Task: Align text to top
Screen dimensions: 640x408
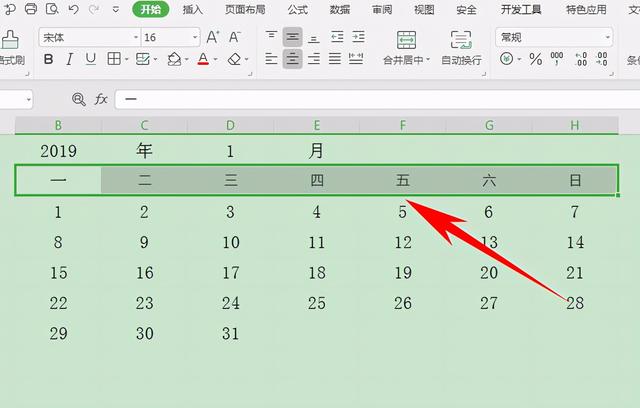Action: pos(271,37)
